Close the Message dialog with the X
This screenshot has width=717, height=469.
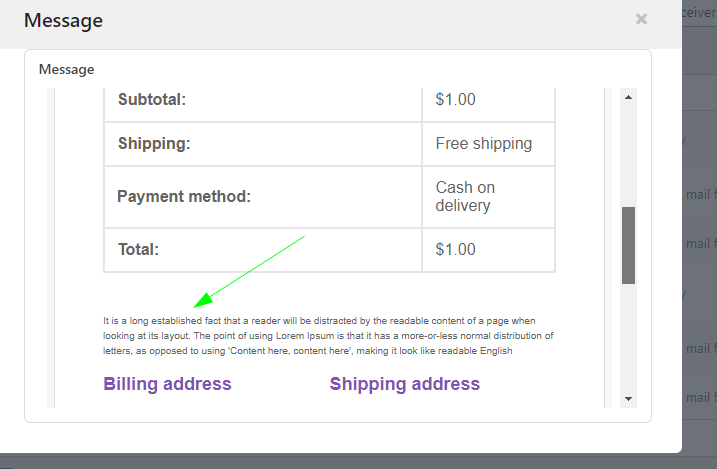pos(641,19)
